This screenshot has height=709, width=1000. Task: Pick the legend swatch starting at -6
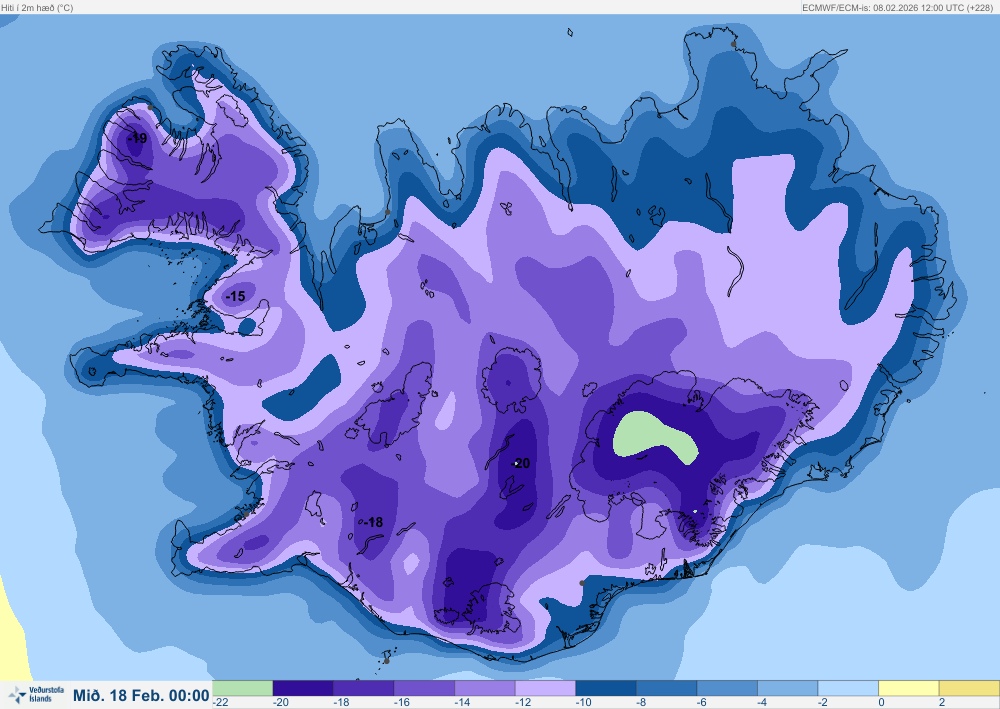point(727,688)
